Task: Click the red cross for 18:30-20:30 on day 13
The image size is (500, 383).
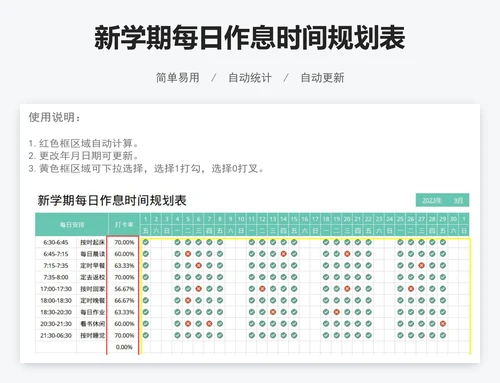Action: 273,312
